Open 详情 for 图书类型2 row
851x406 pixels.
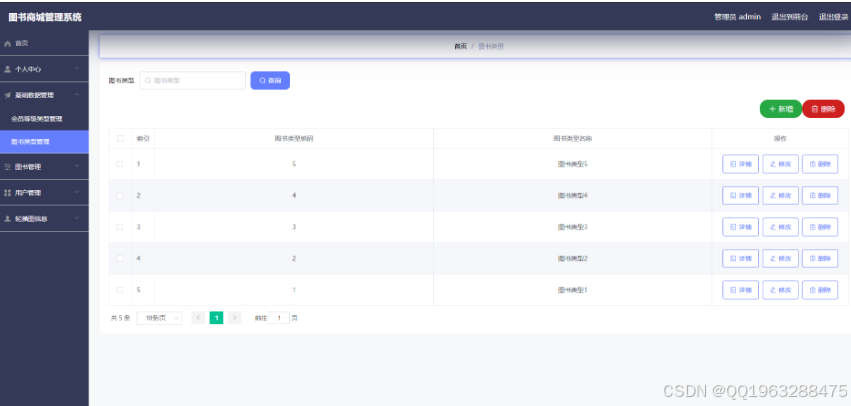(740, 258)
